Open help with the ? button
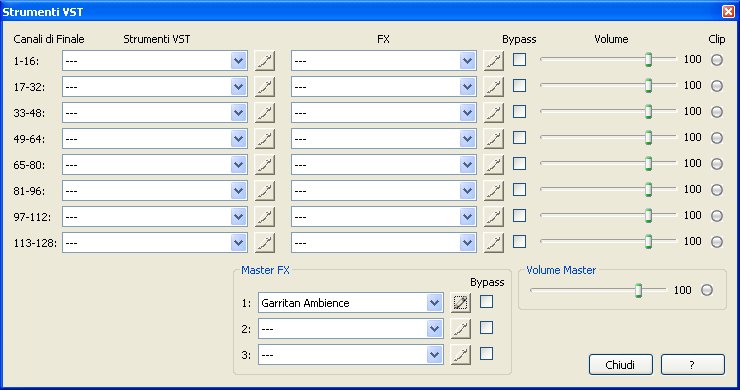Image resolution: width=740 pixels, height=390 pixels. (x=693, y=365)
